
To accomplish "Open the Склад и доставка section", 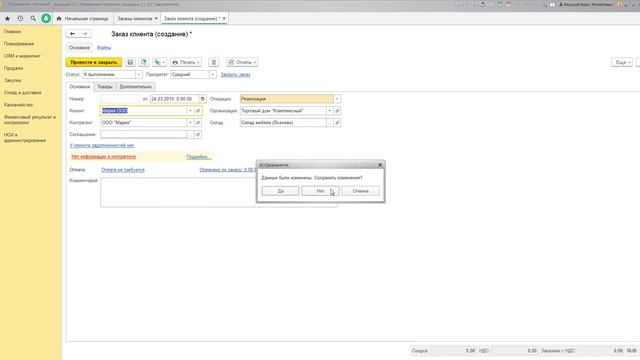I will click(22, 93).
